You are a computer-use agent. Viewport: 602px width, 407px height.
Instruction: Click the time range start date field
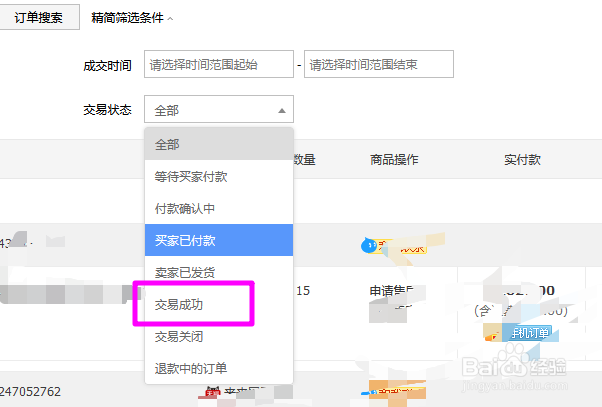(219, 64)
